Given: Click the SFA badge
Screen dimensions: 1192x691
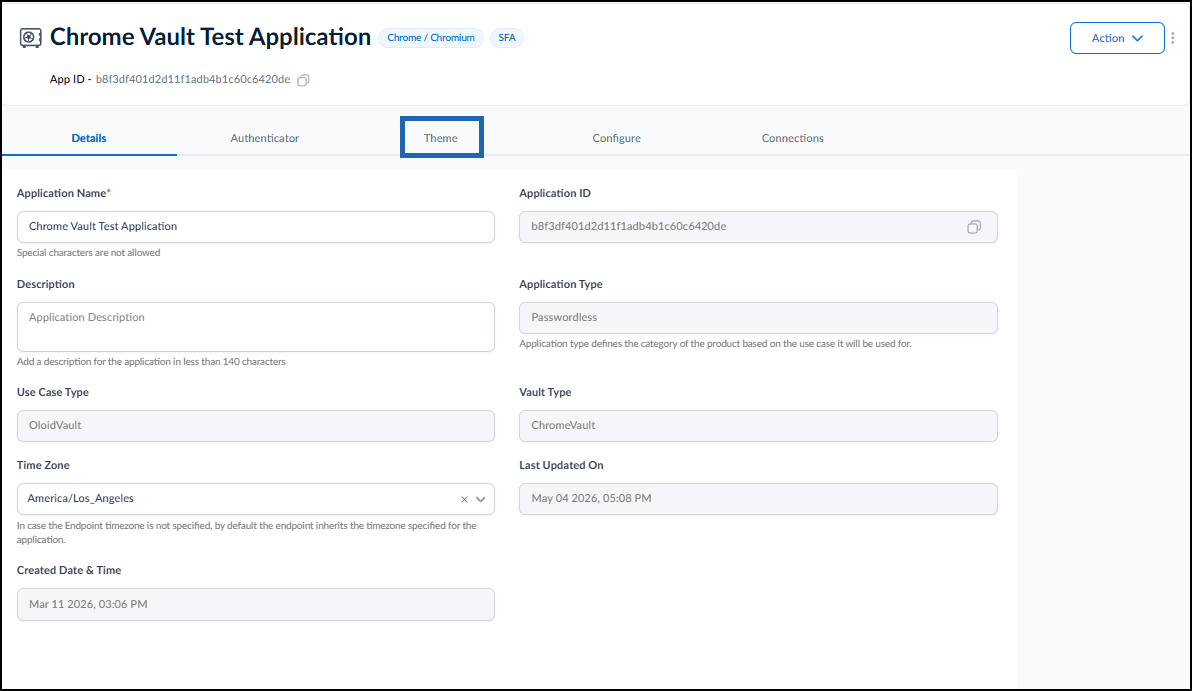Looking at the screenshot, I should (x=507, y=38).
